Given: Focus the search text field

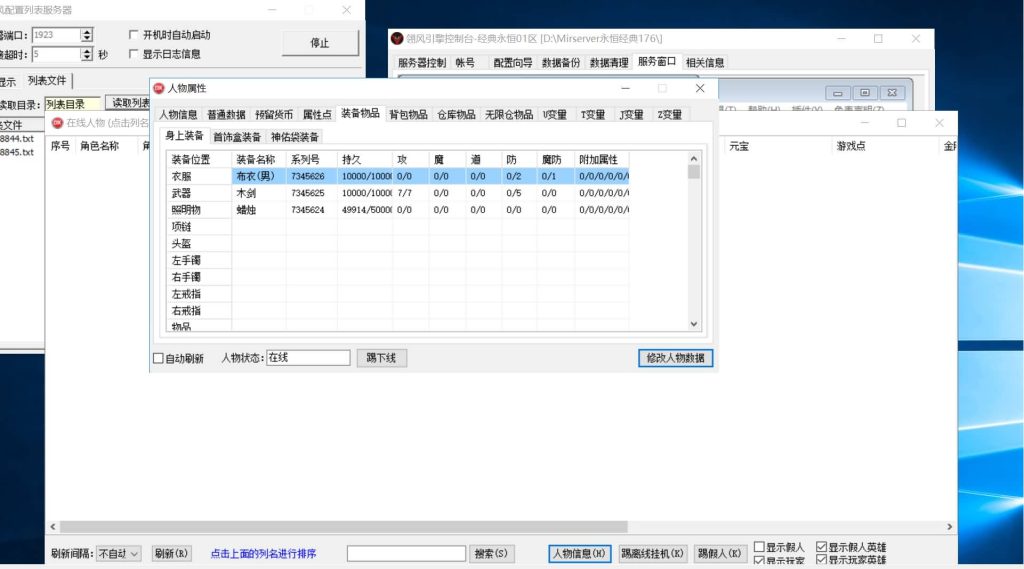Looking at the screenshot, I should tap(406, 553).
